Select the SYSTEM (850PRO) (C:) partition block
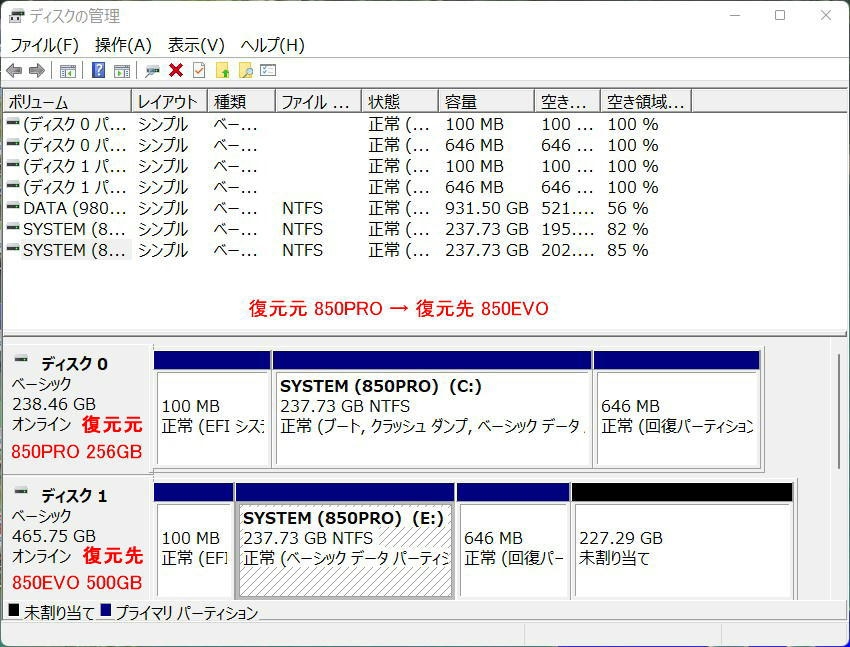This screenshot has height=647, width=850. tap(432, 409)
